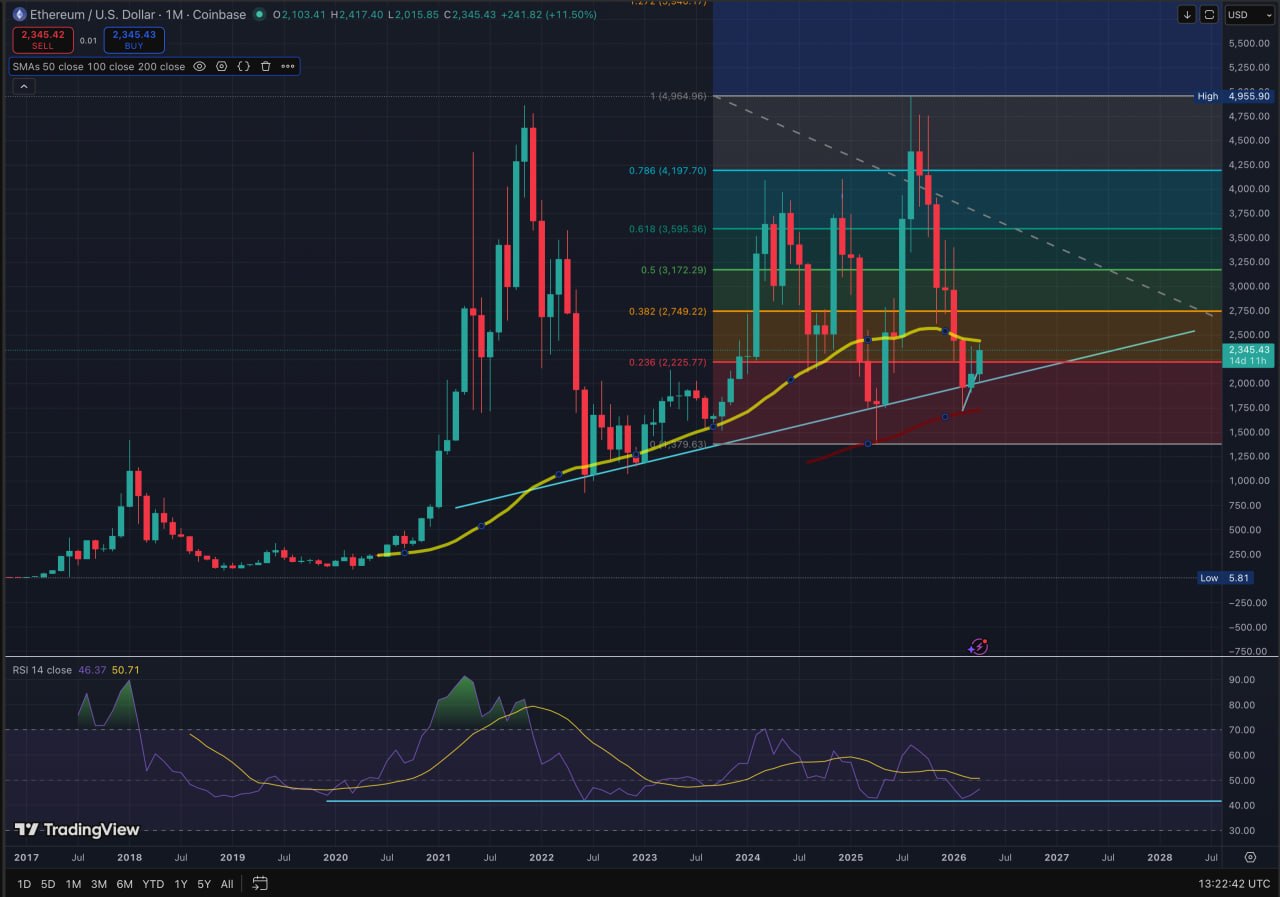Click the BUY 2,345.43 button
The width and height of the screenshot is (1280, 897).
(x=134, y=40)
